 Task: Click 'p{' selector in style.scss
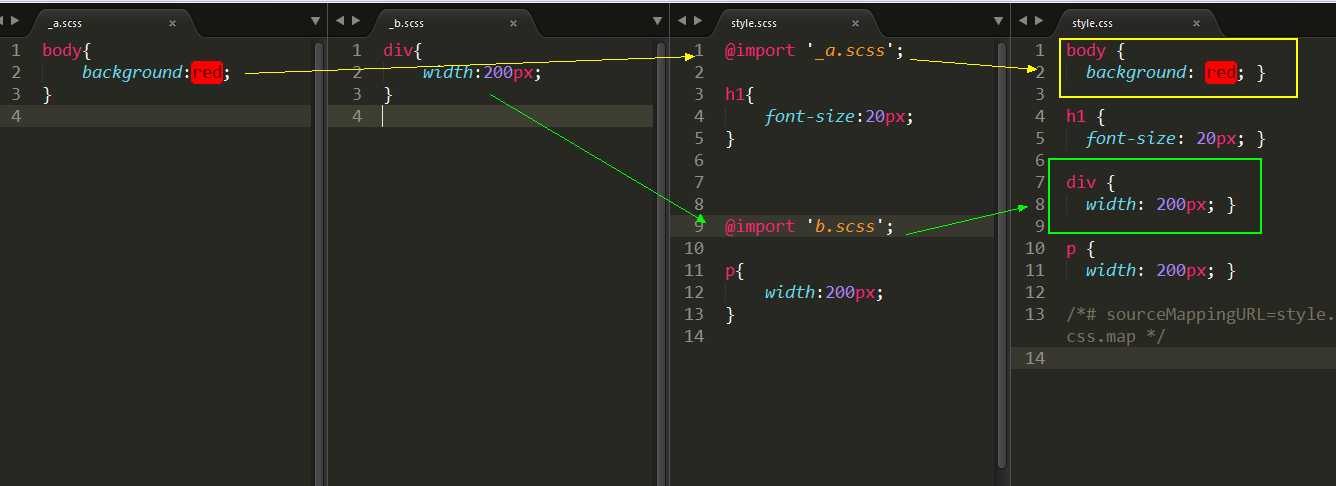pos(735,270)
